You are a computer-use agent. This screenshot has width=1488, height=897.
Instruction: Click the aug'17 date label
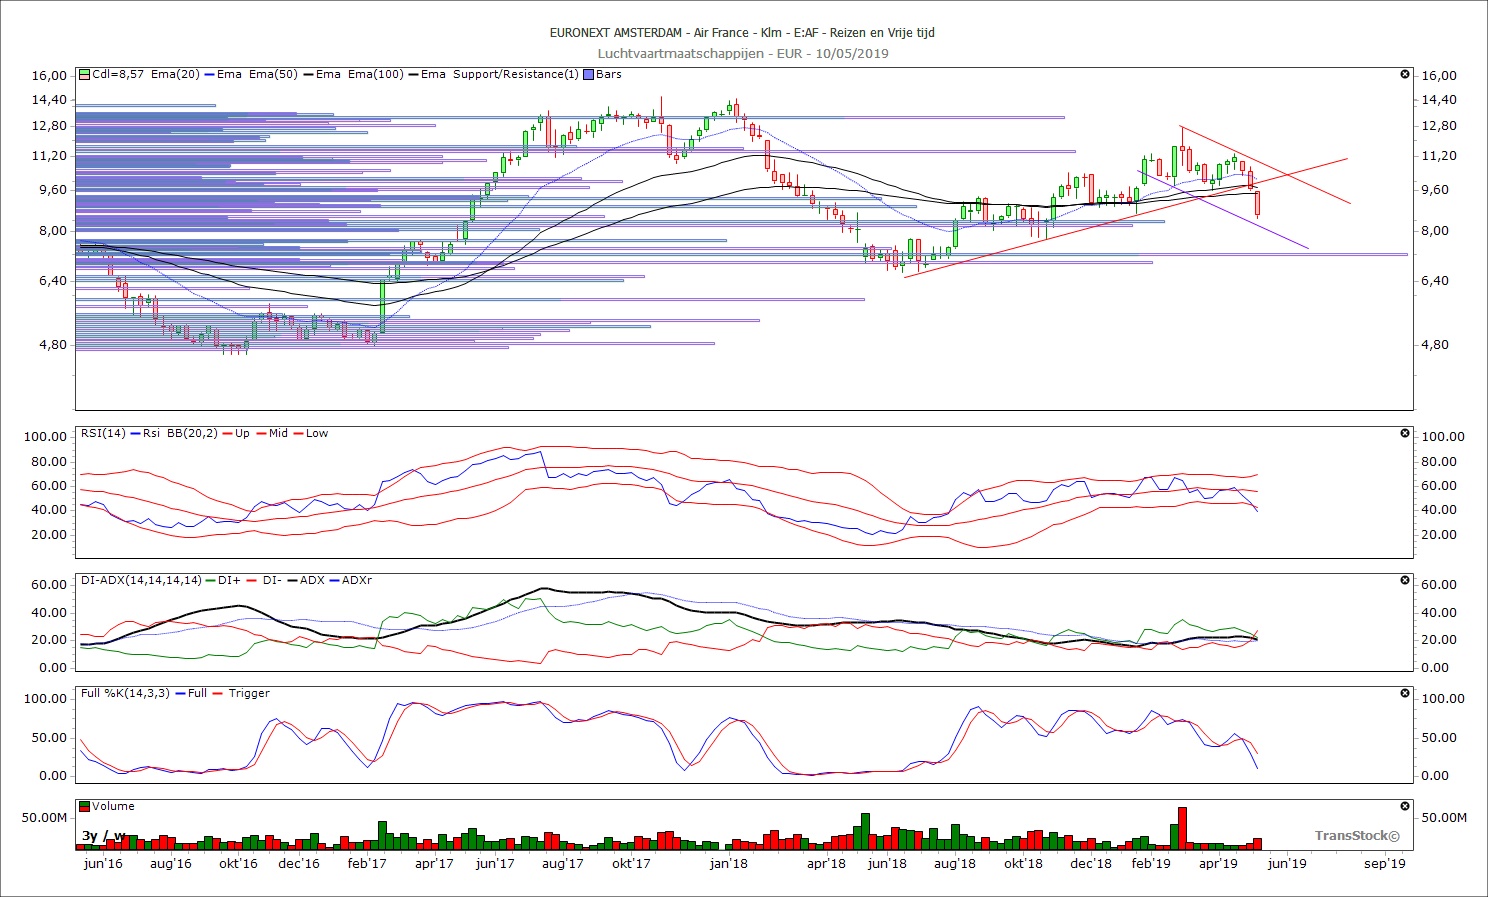click(x=563, y=863)
